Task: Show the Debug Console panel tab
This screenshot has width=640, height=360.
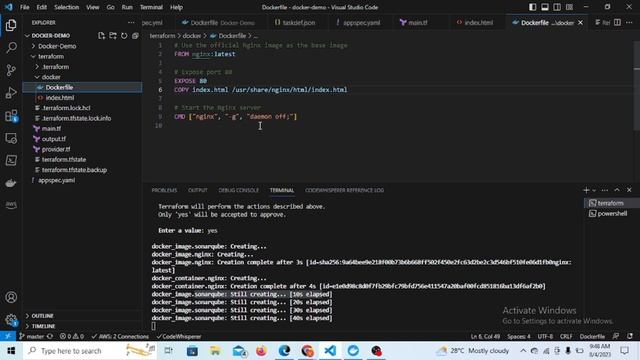Action: [x=238, y=190]
